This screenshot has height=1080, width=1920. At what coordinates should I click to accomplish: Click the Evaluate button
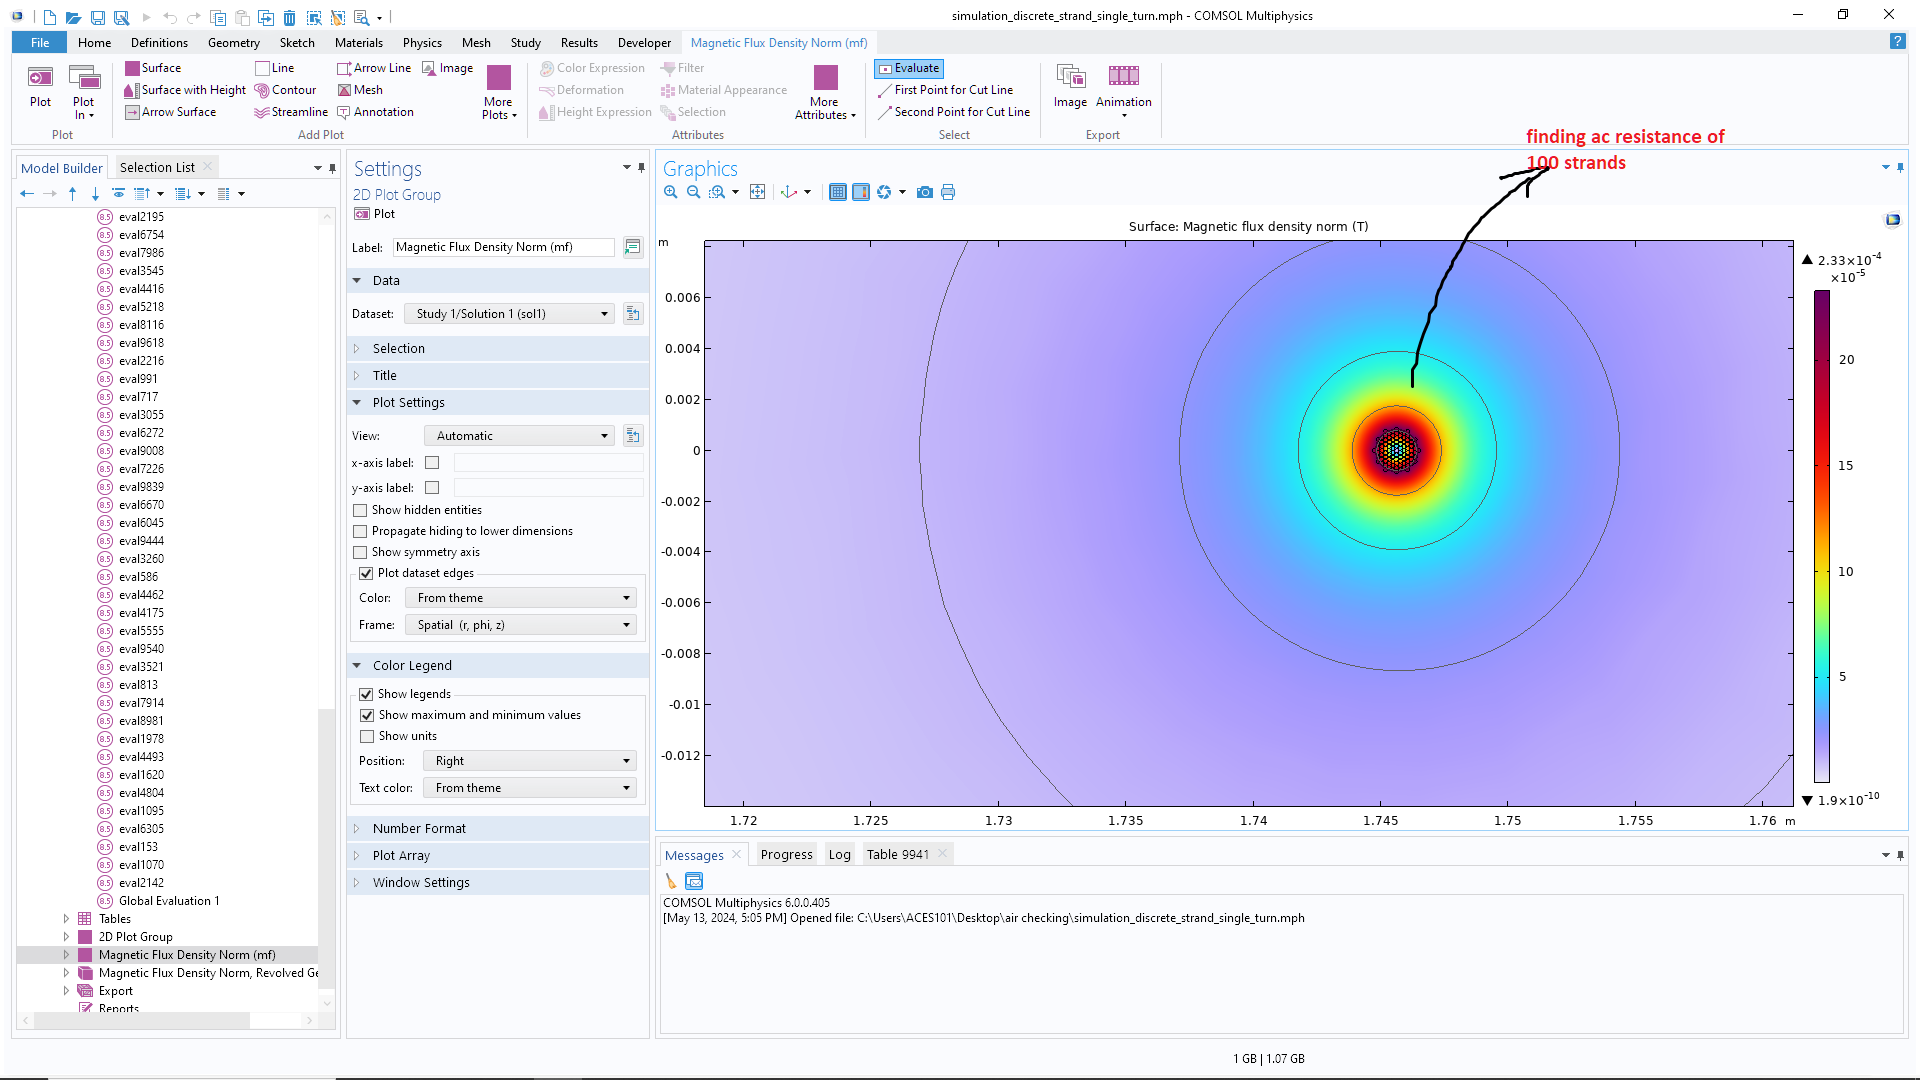click(x=909, y=68)
